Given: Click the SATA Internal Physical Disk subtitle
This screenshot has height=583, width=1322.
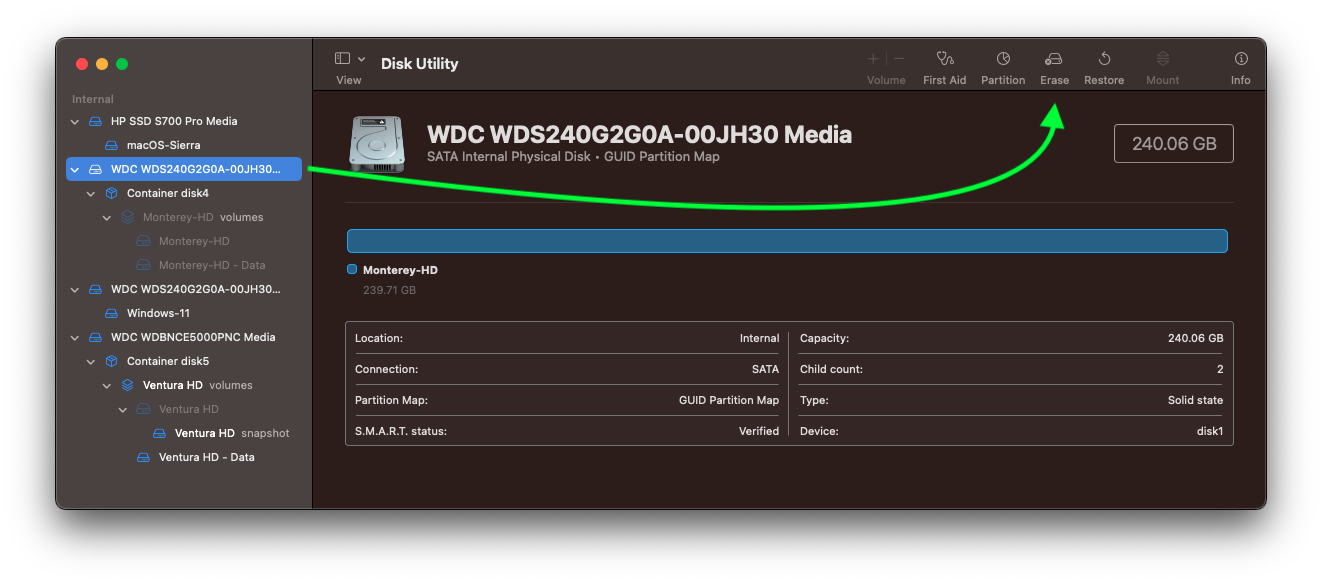Looking at the screenshot, I should (x=573, y=157).
